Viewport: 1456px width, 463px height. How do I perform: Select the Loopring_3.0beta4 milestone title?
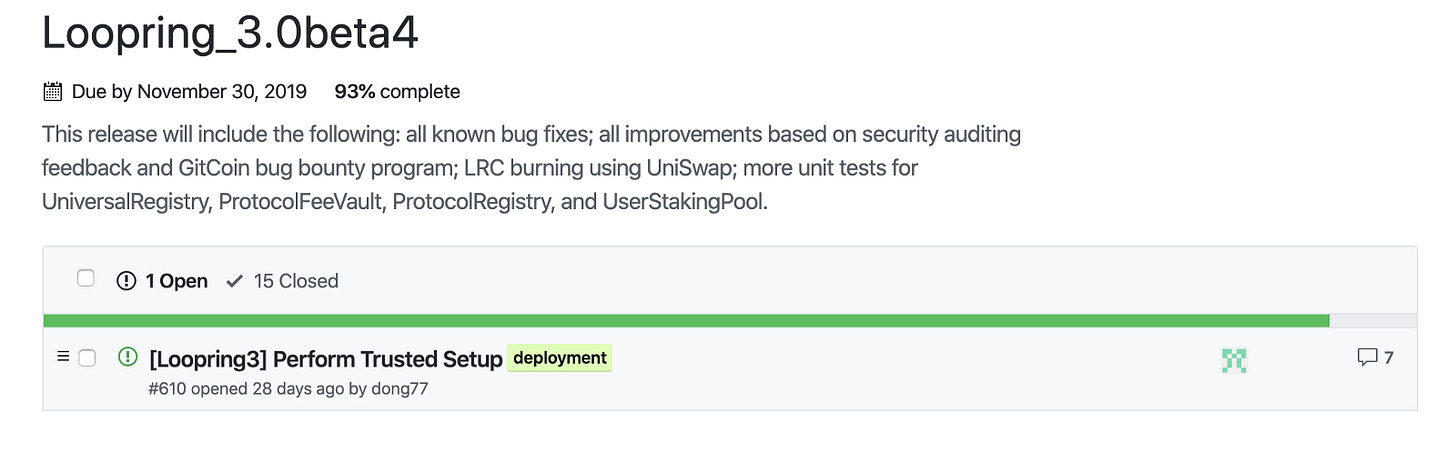(230, 35)
